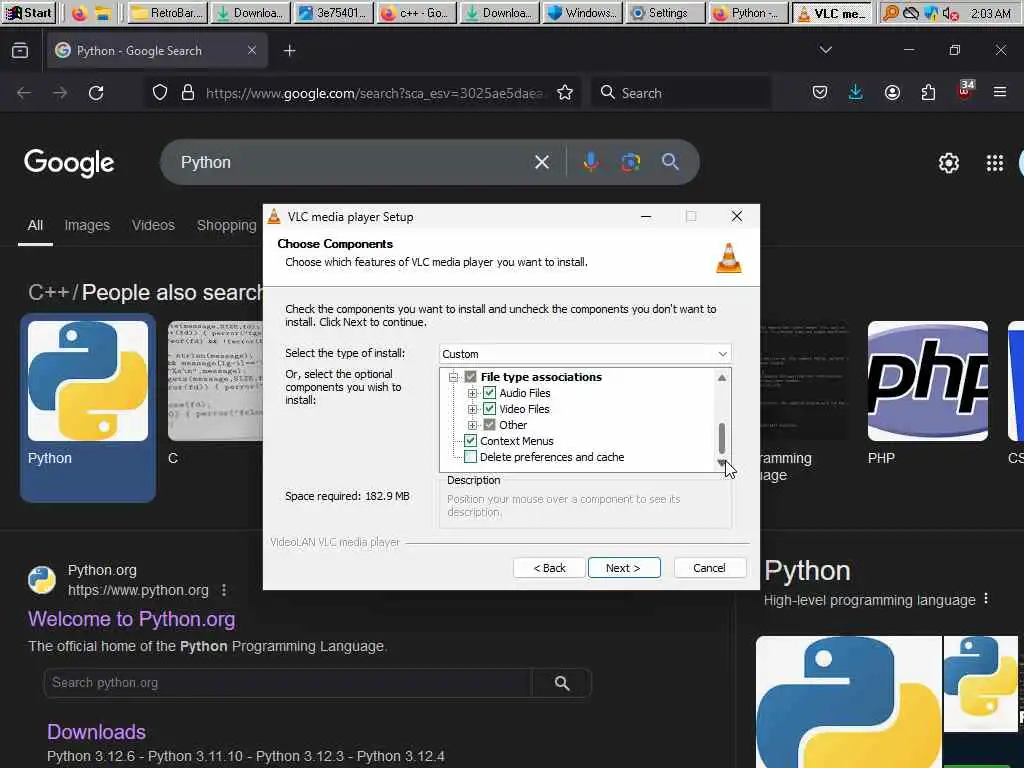Click the muted volume tray icon

click(951, 13)
